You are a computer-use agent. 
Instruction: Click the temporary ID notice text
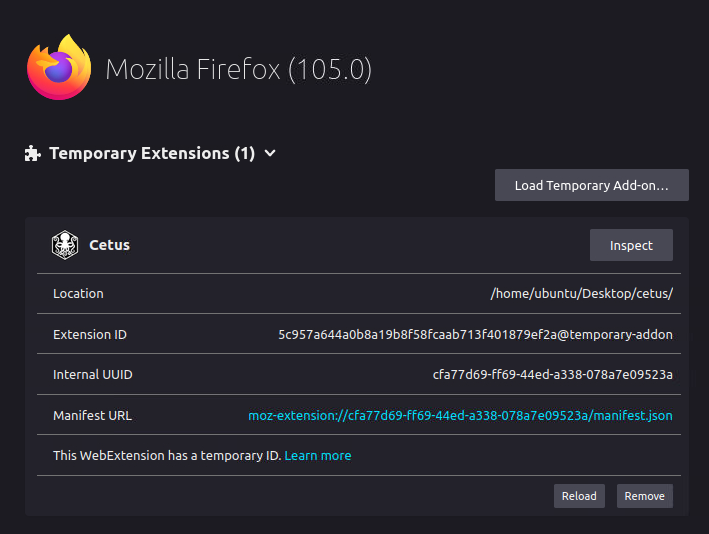(167, 456)
